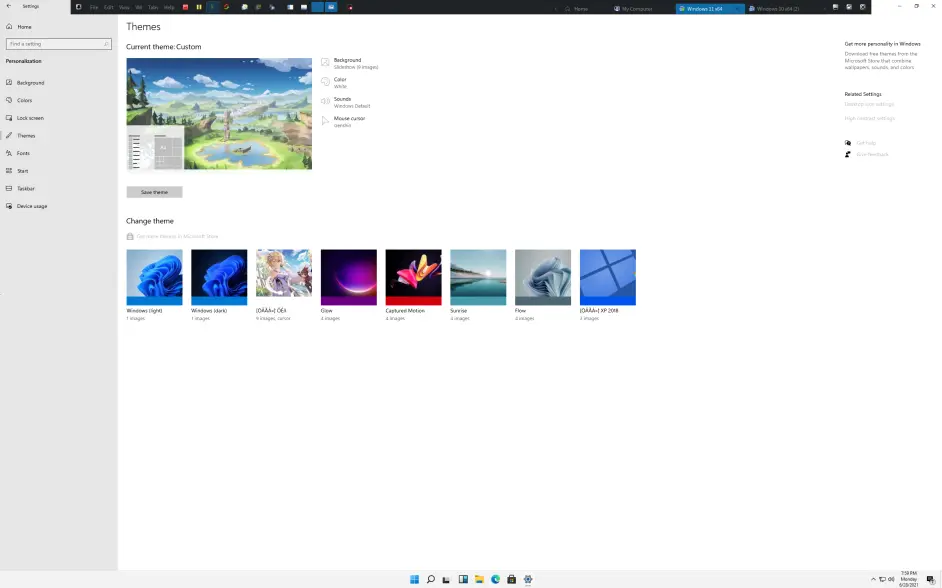Click the current theme preview image
Viewport: 942px width, 588px height.
pos(219,114)
